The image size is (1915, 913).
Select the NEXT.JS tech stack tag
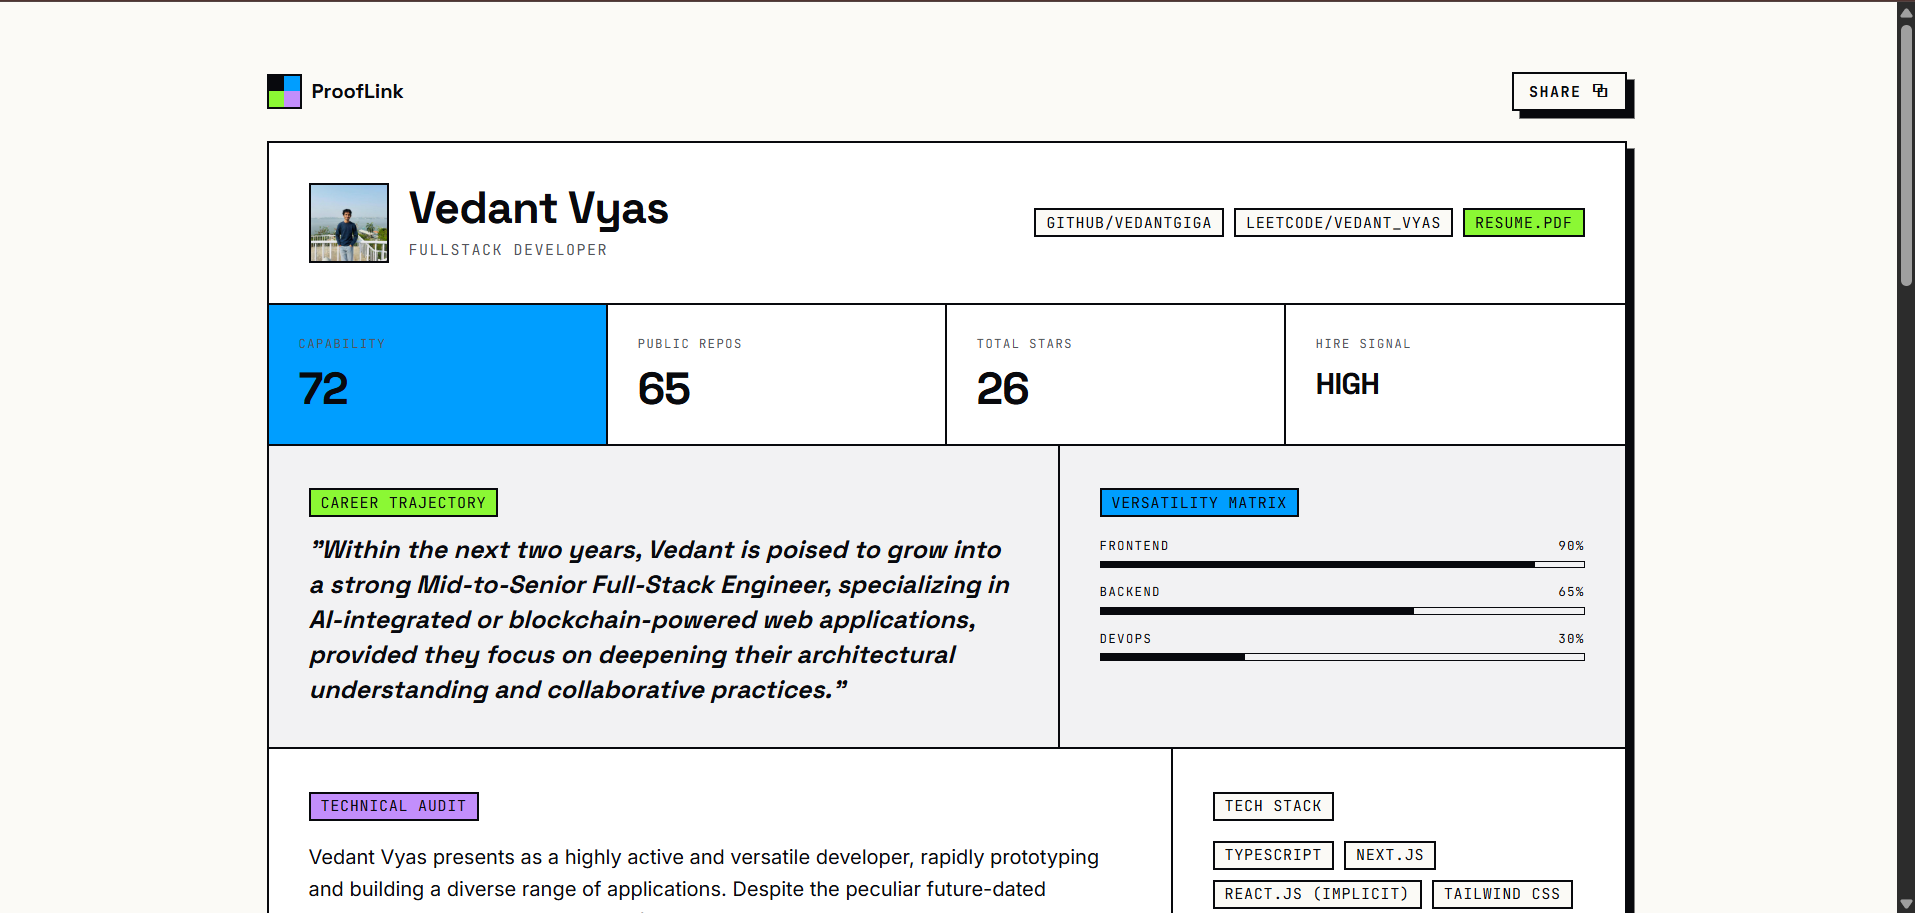pos(1390,855)
